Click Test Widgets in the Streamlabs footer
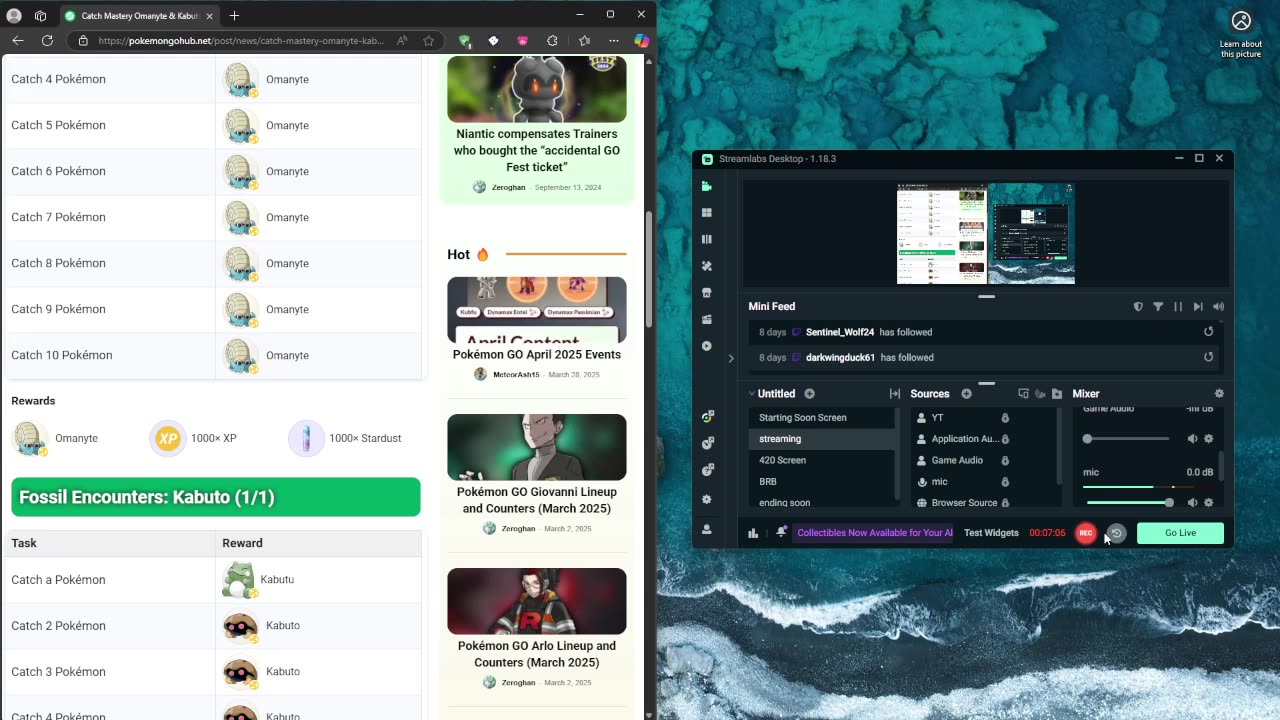The width and height of the screenshot is (1280, 720). (x=991, y=533)
